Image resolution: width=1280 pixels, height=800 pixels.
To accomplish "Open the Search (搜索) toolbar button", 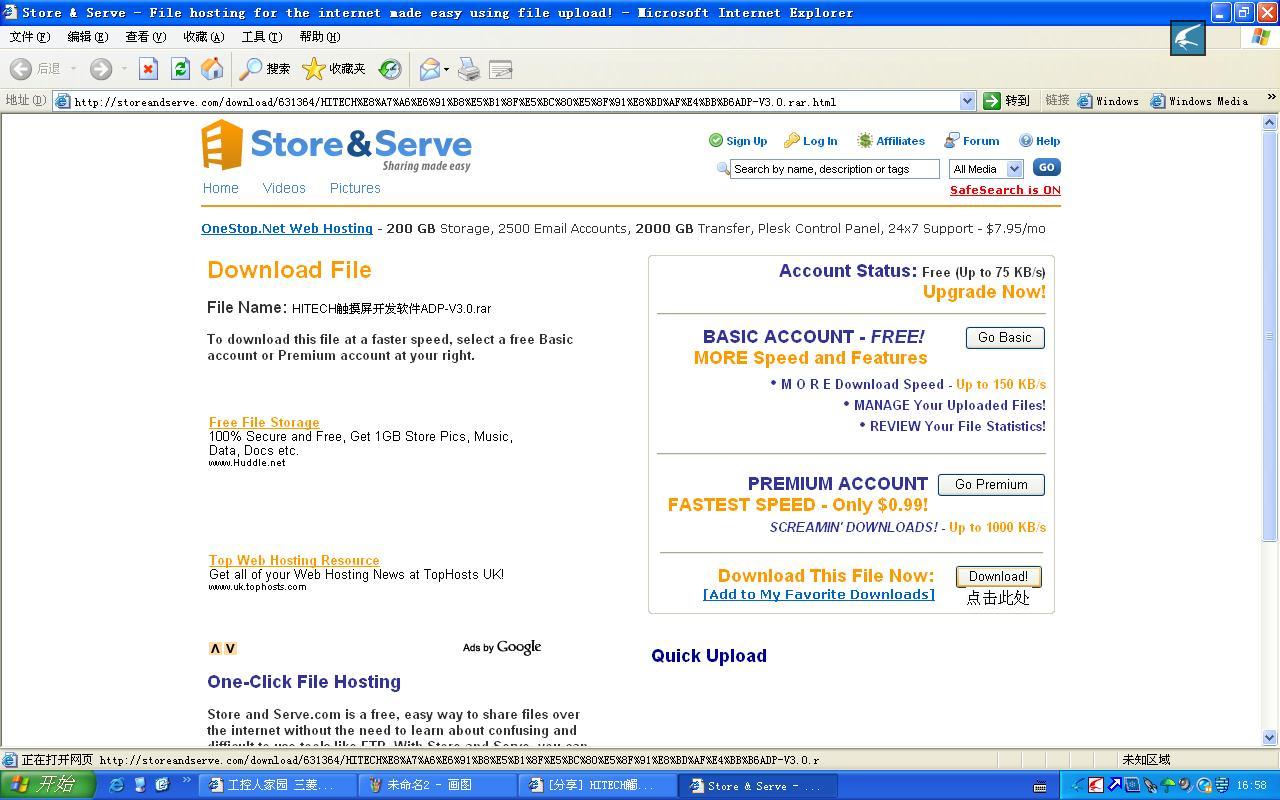I will pyautogui.click(x=265, y=69).
